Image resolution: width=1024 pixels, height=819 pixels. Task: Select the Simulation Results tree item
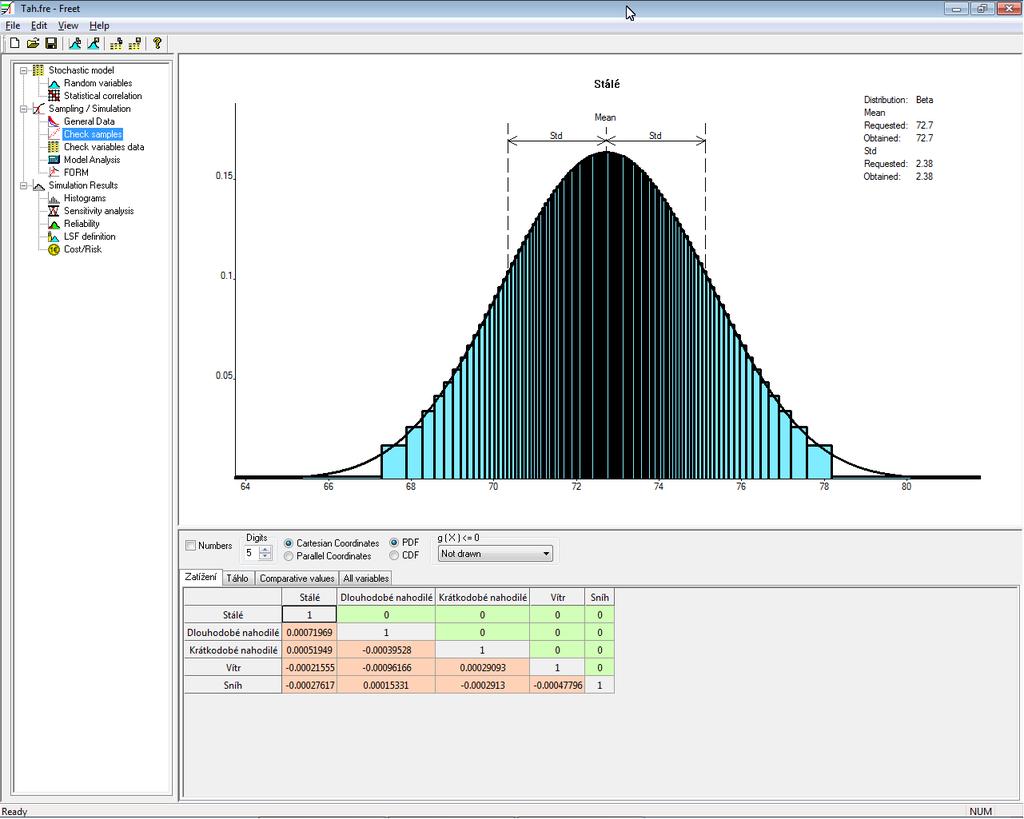point(83,185)
